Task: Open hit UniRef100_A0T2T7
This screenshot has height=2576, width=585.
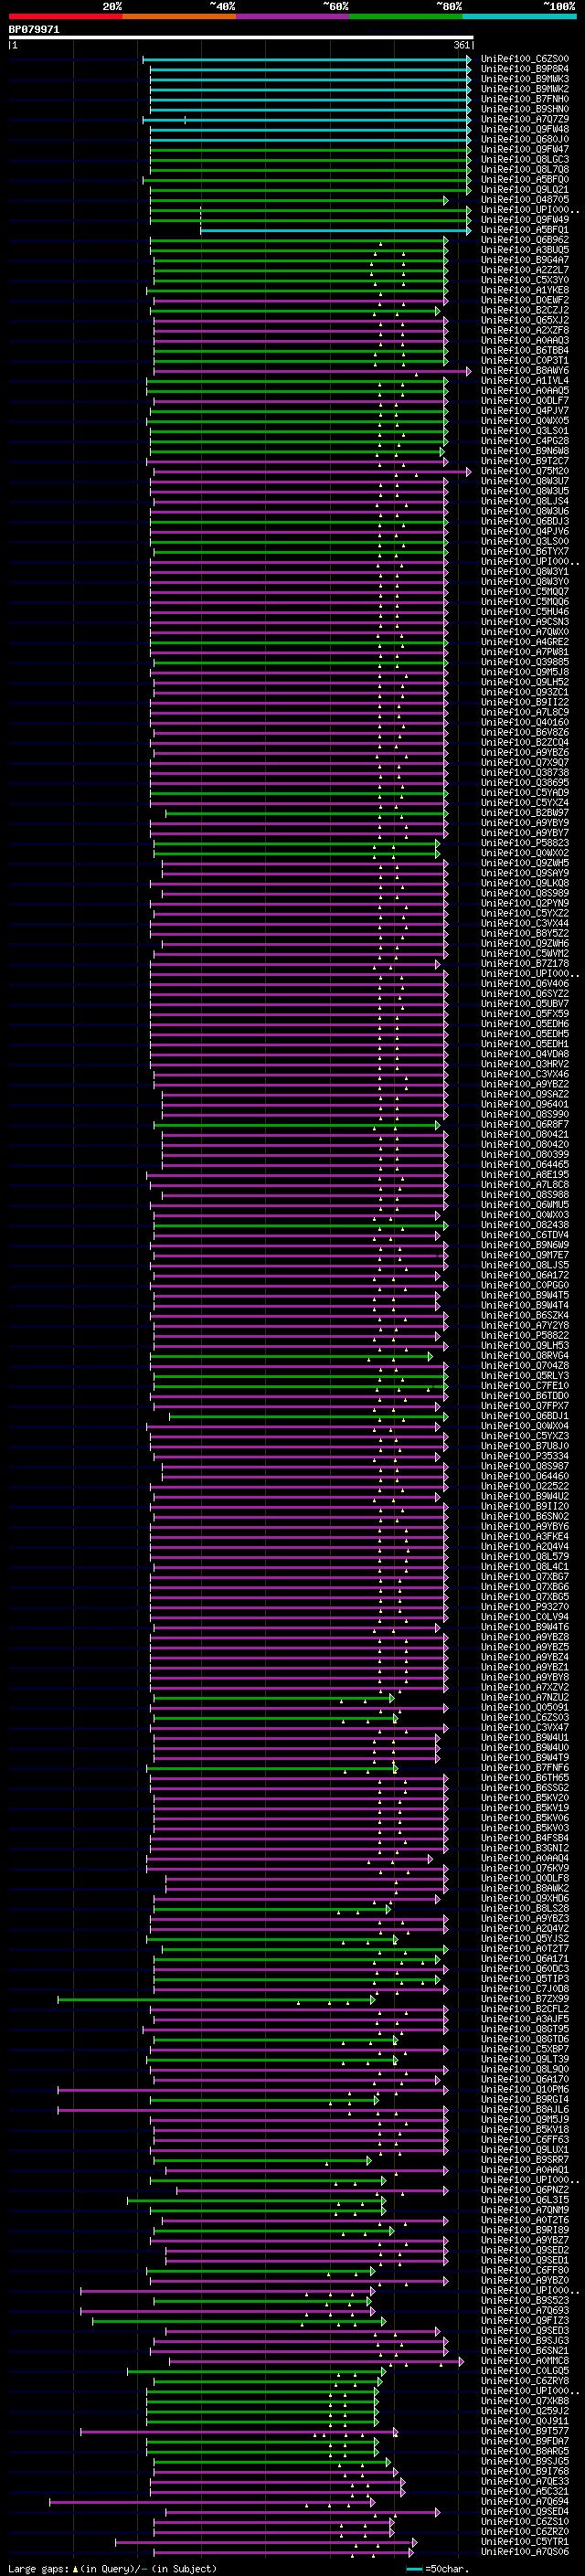Action: [x=525, y=1949]
